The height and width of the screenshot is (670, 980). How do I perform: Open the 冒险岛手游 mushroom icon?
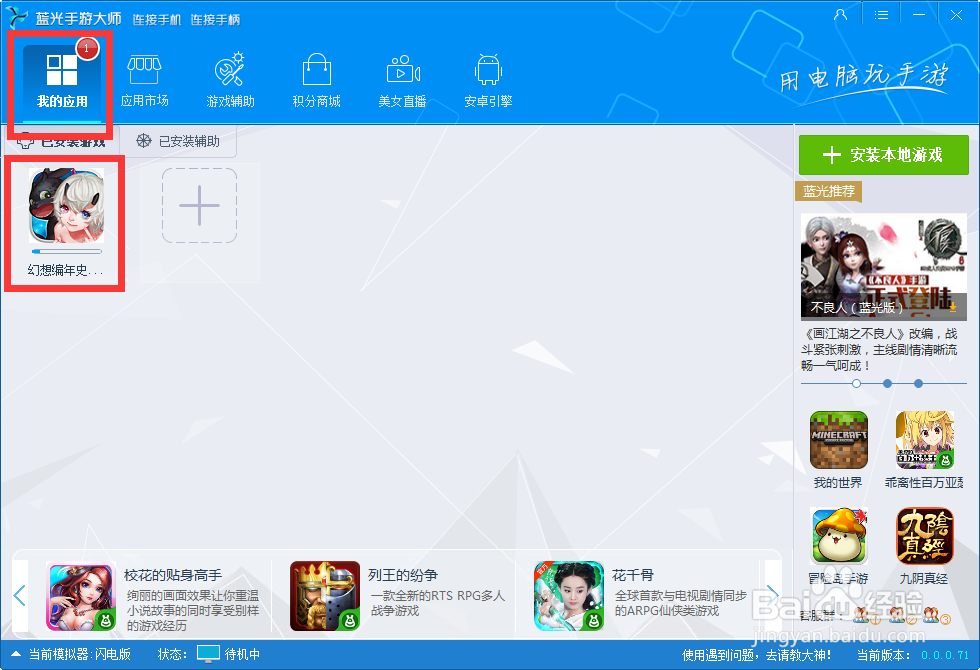click(x=839, y=536)
